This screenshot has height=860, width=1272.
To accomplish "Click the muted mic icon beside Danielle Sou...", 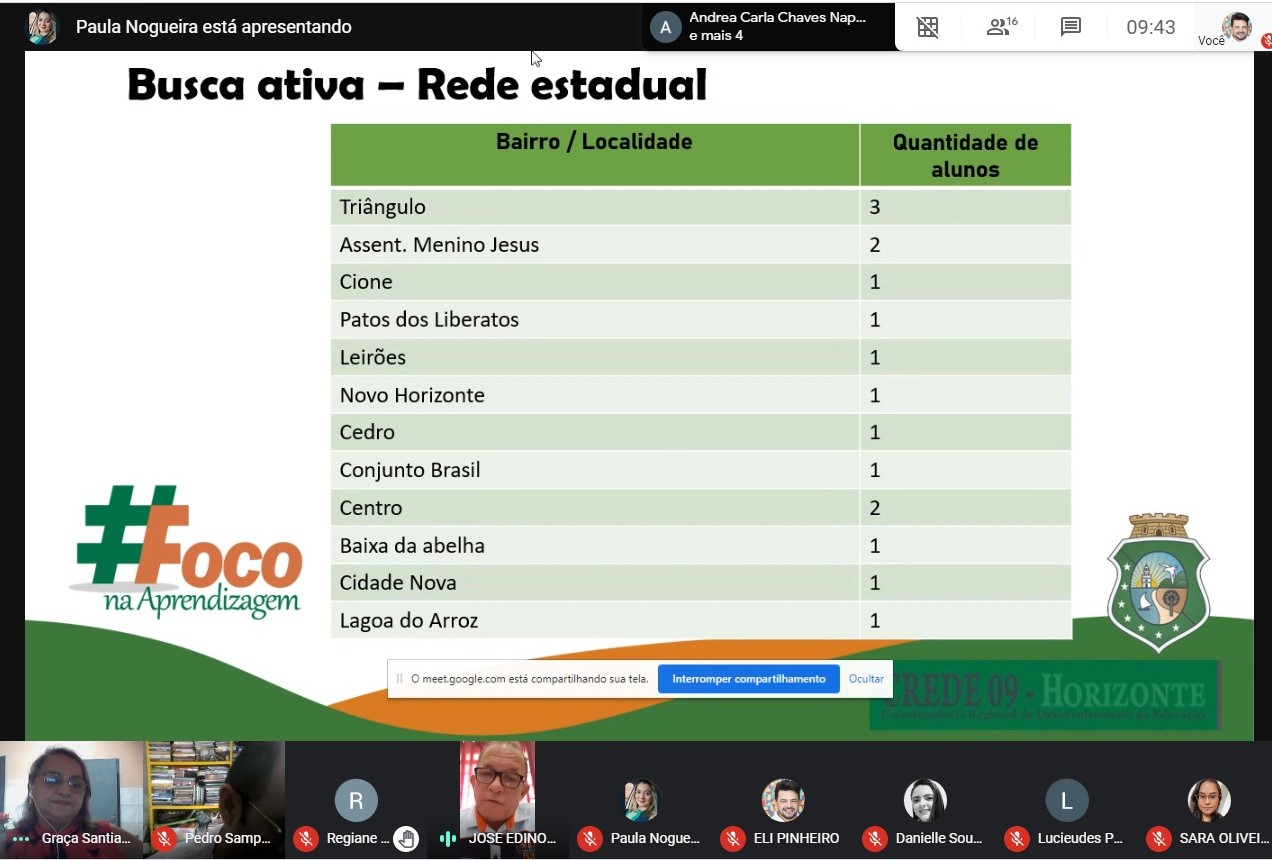I will click(875, 839).
